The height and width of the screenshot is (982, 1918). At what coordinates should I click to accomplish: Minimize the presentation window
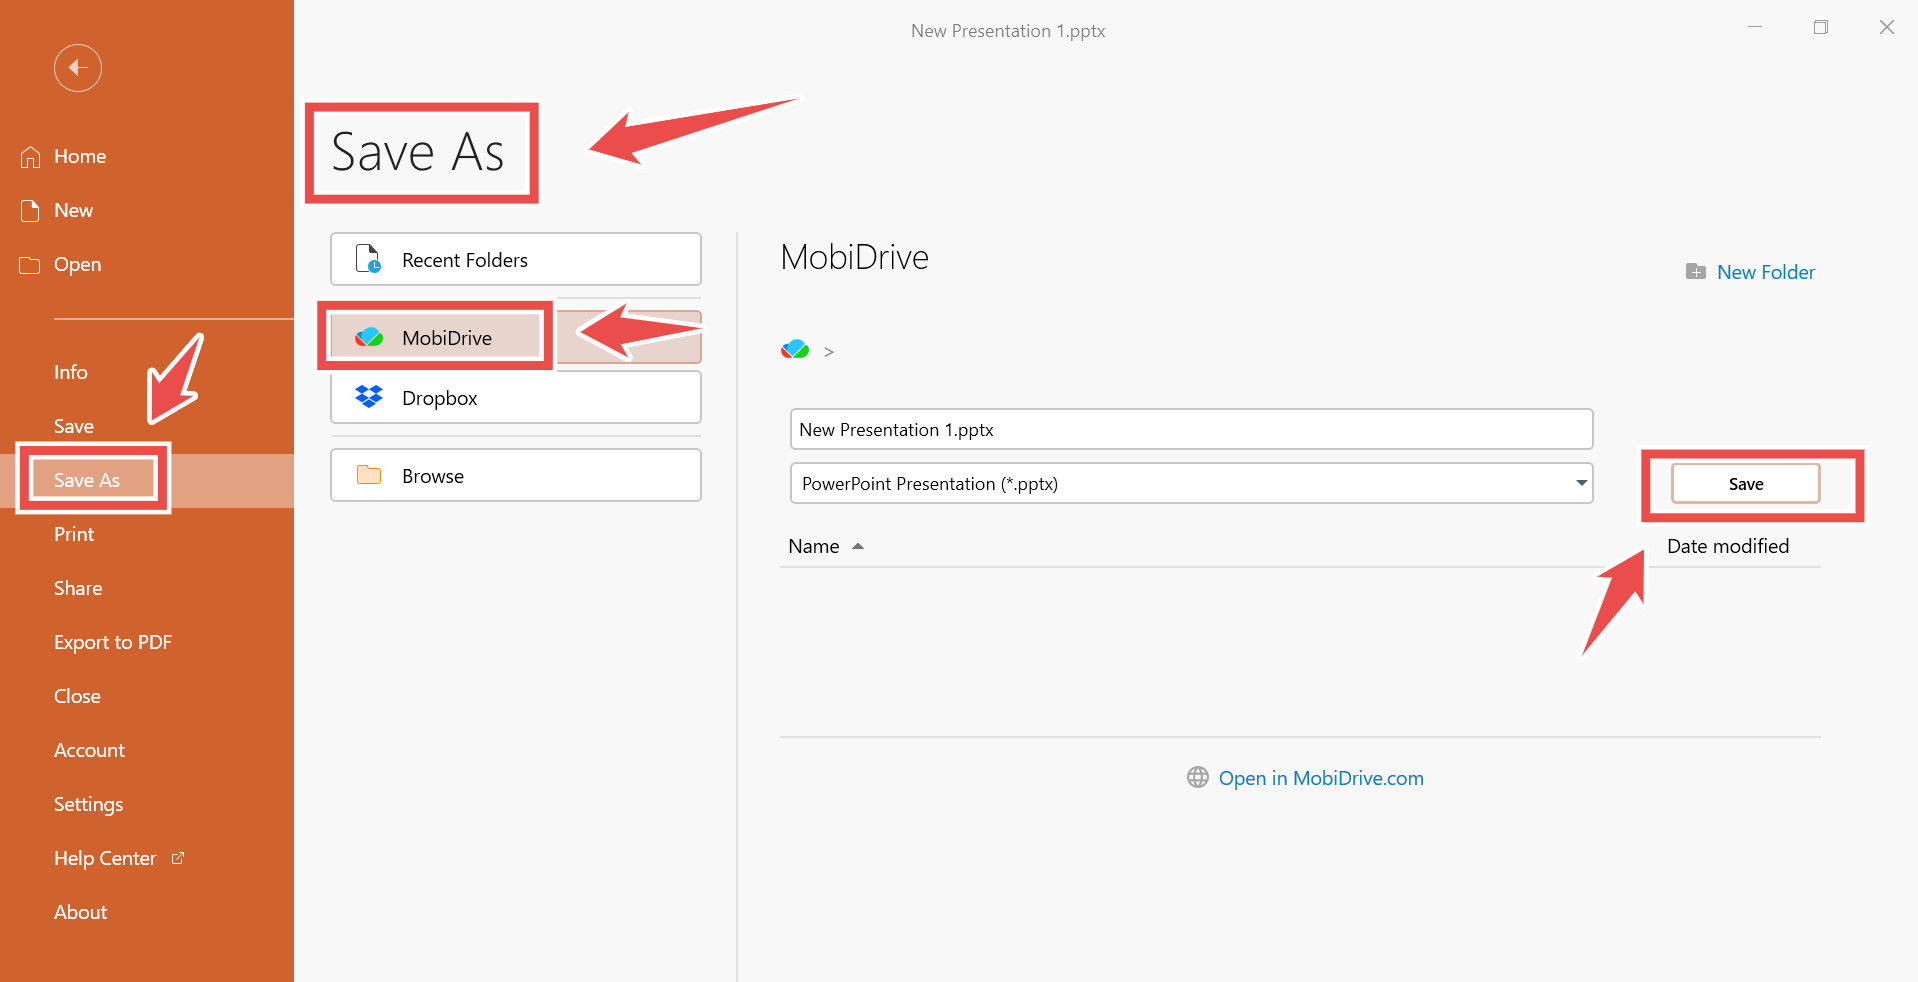(1755, 28)
